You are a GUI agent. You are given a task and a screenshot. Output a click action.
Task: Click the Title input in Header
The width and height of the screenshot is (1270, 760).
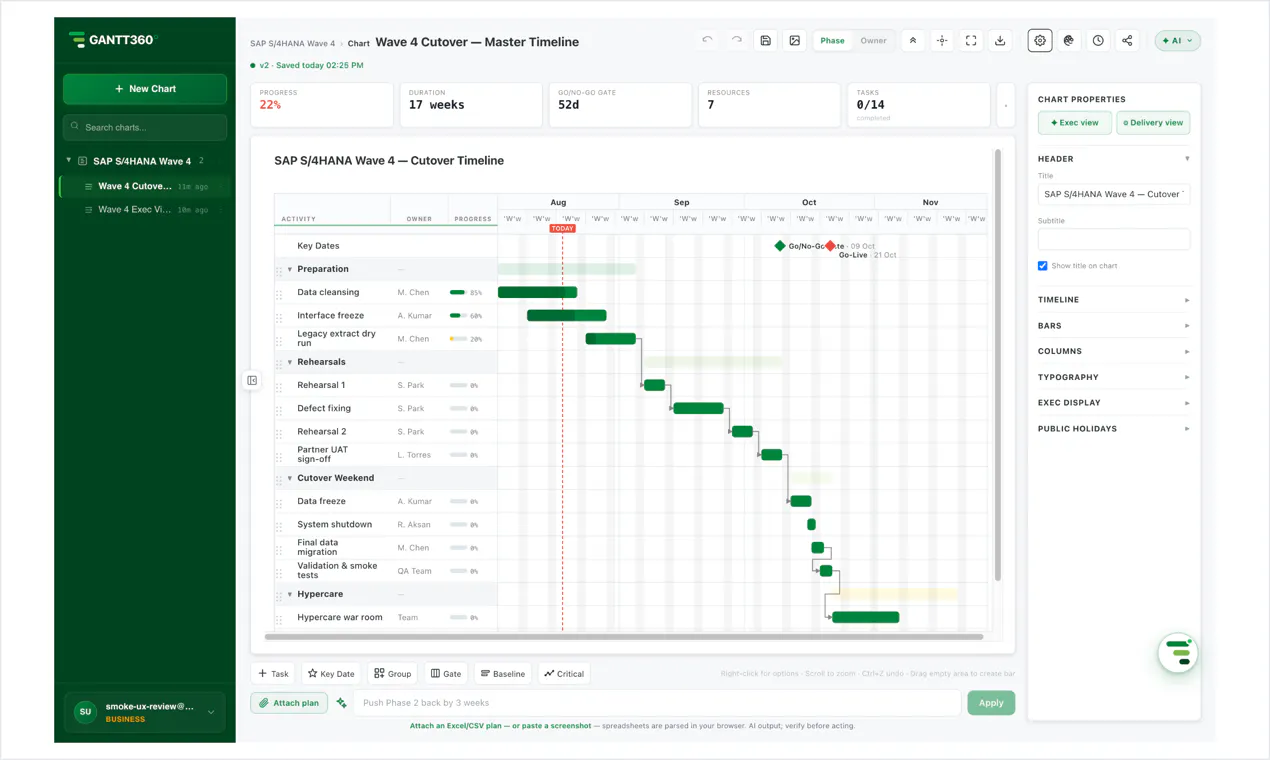1114,194
